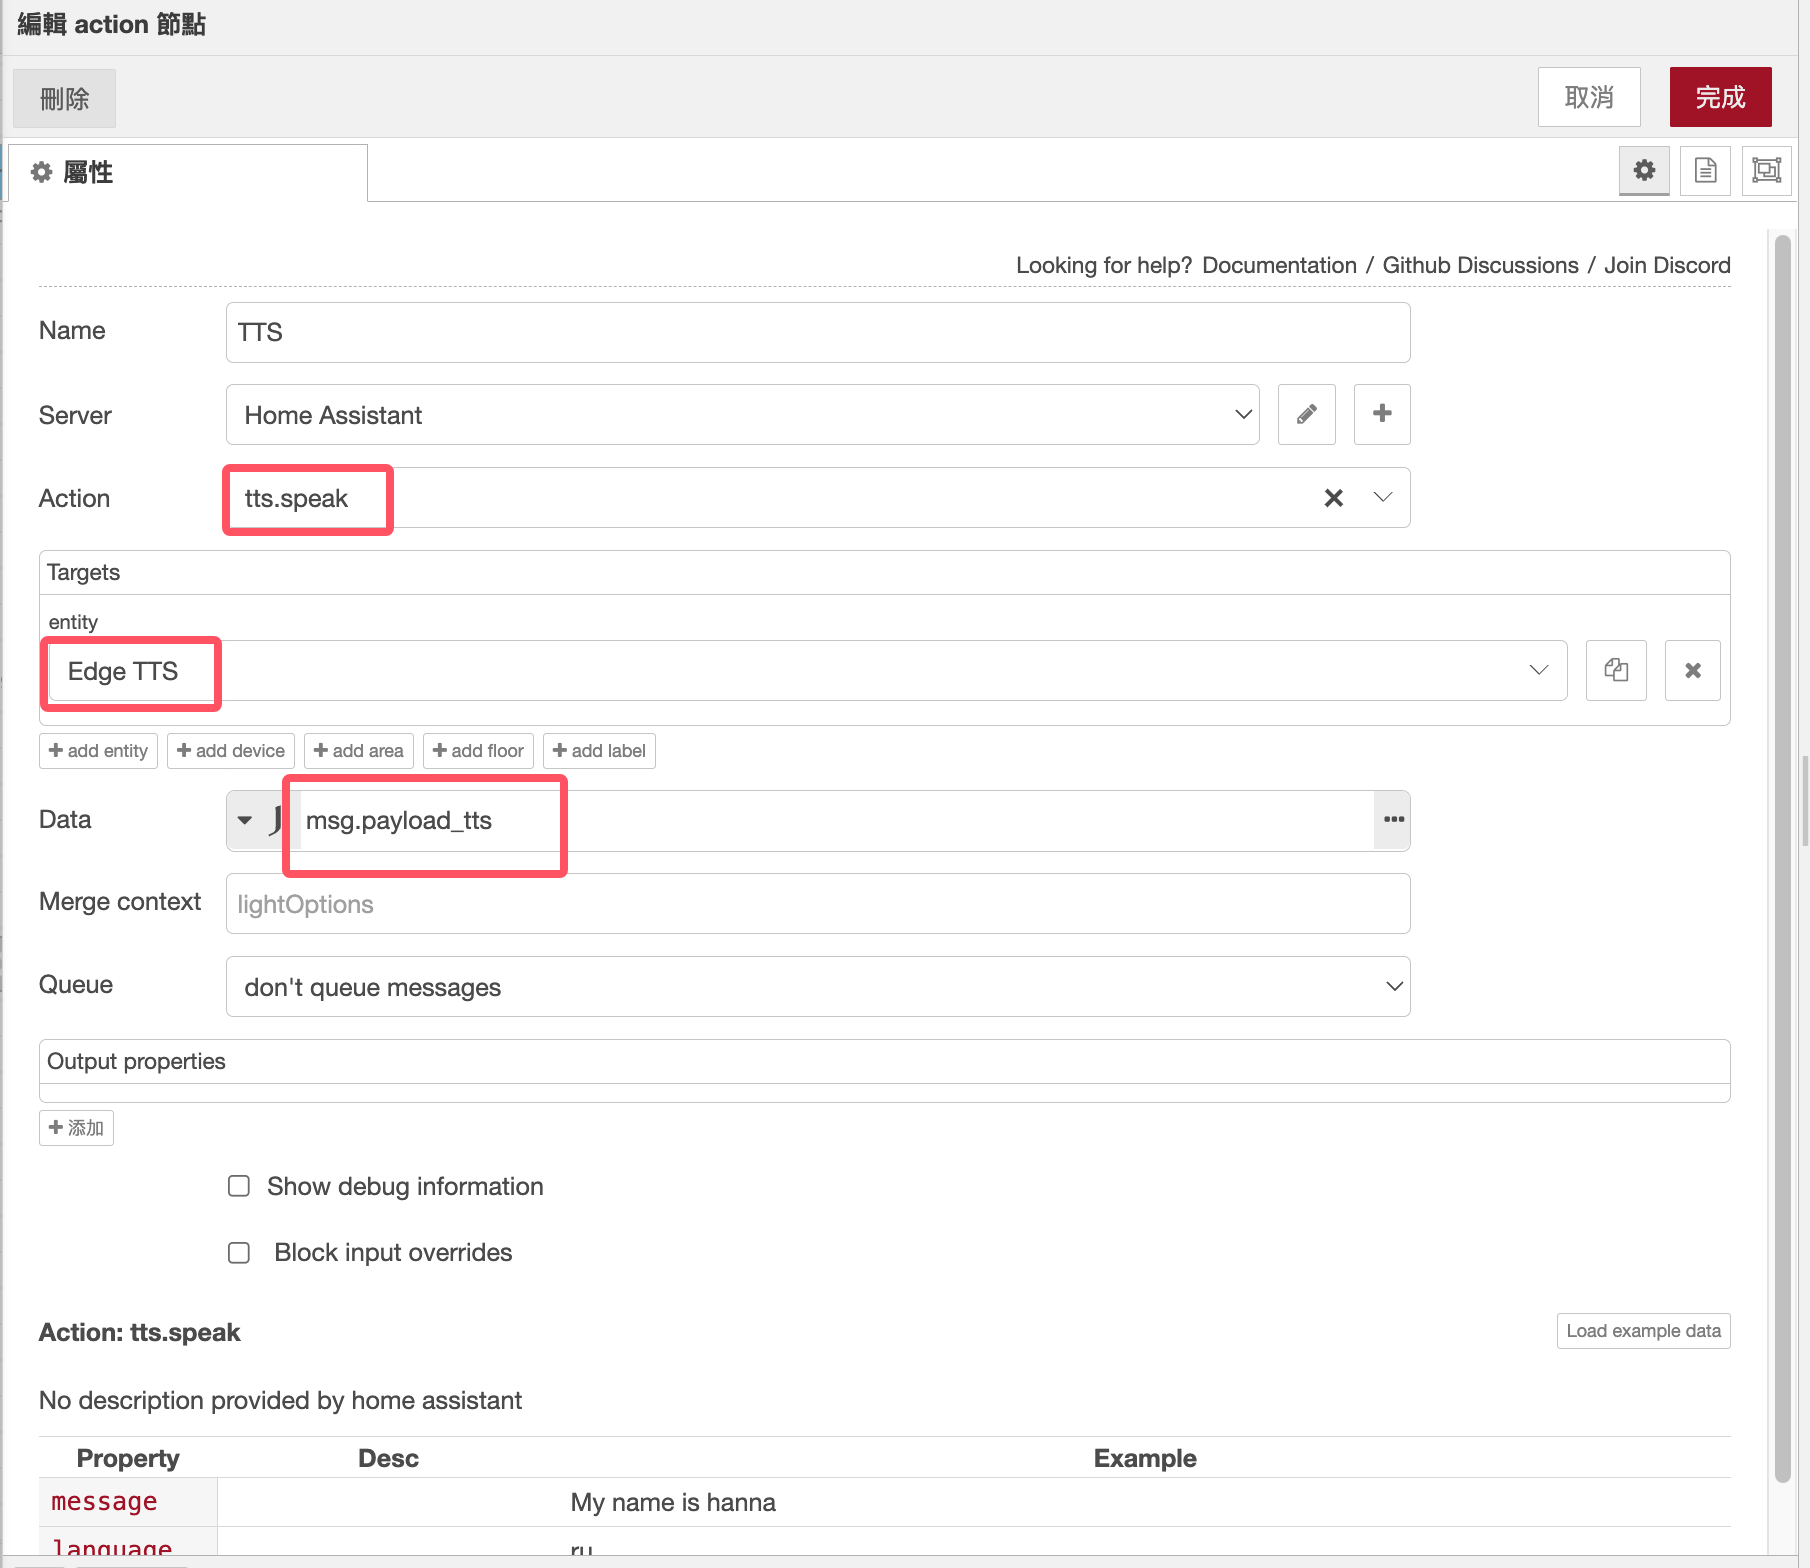Open the node settings gear icon
The width and height of the screenshot is (1810, 1568).
pos(1644,171)
